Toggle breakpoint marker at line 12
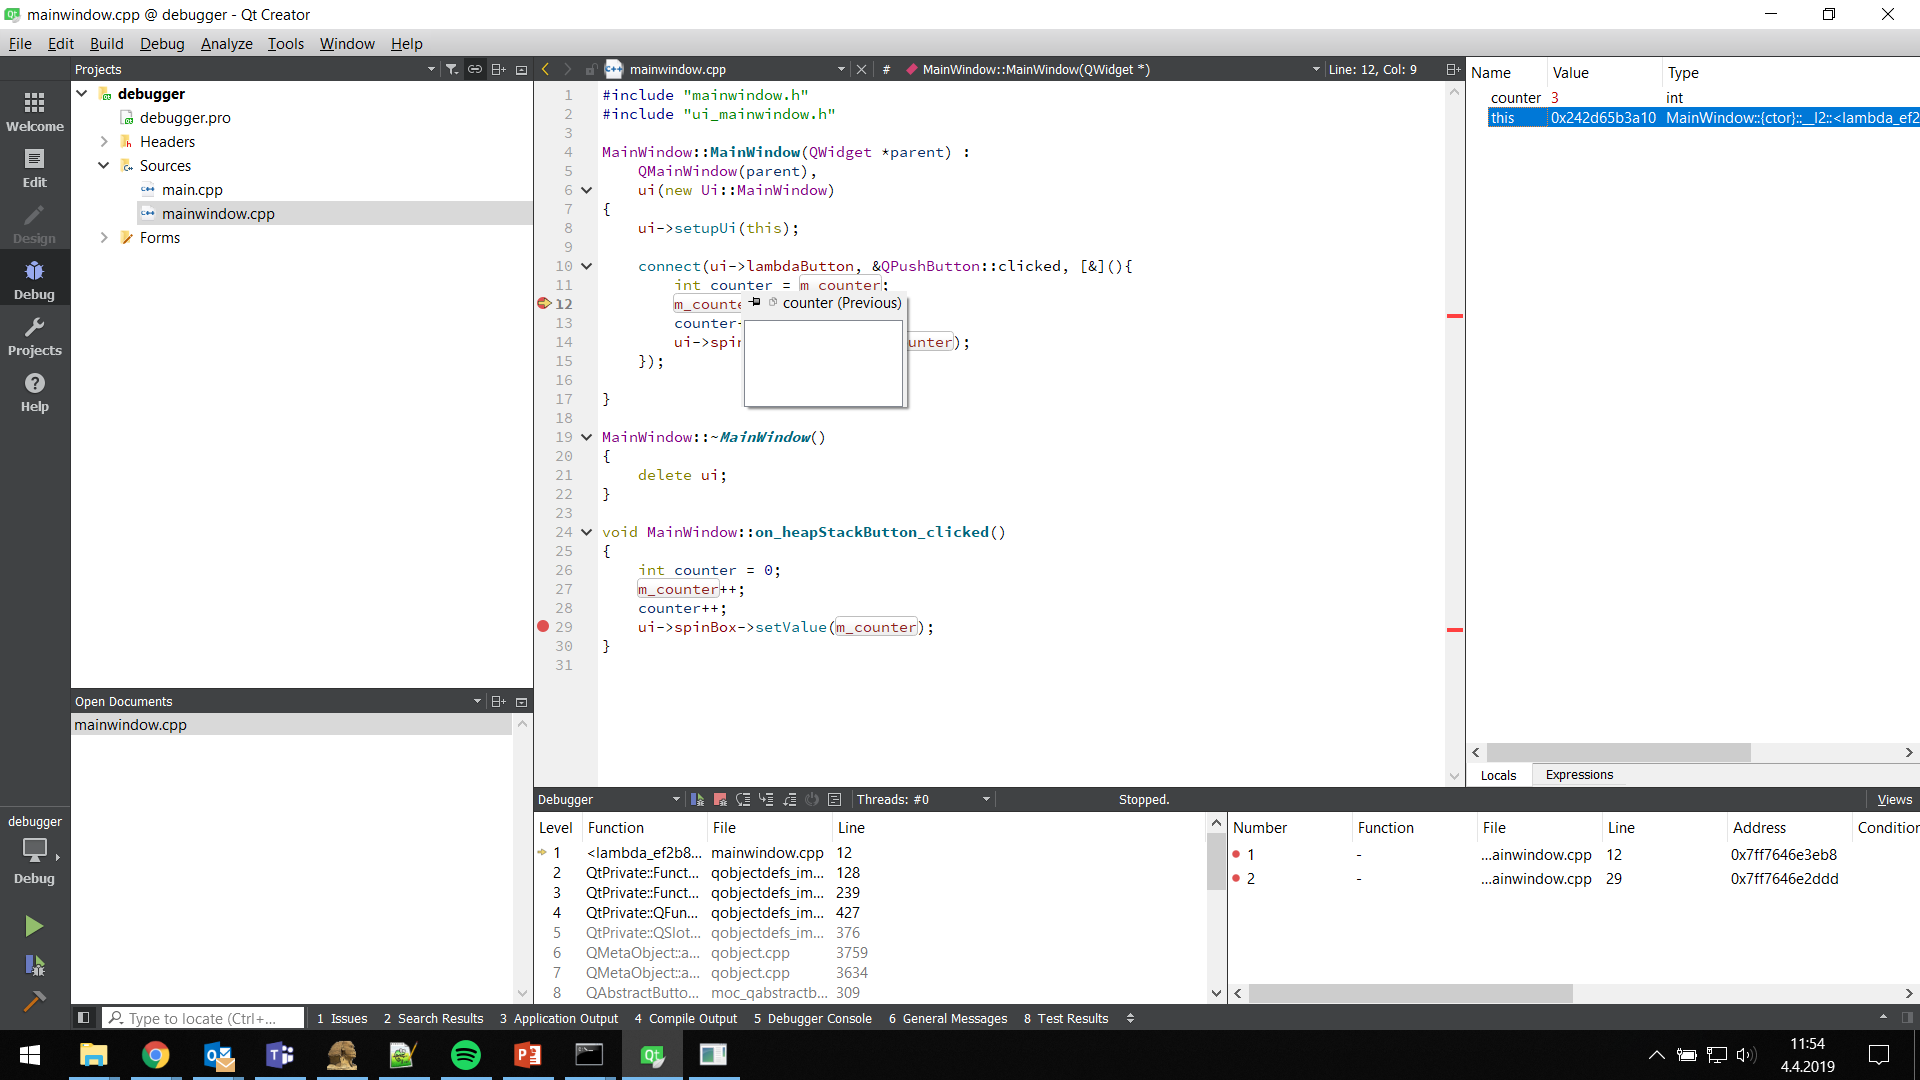Screen dimensions: 1920x1080 click(x=544, y=303)
